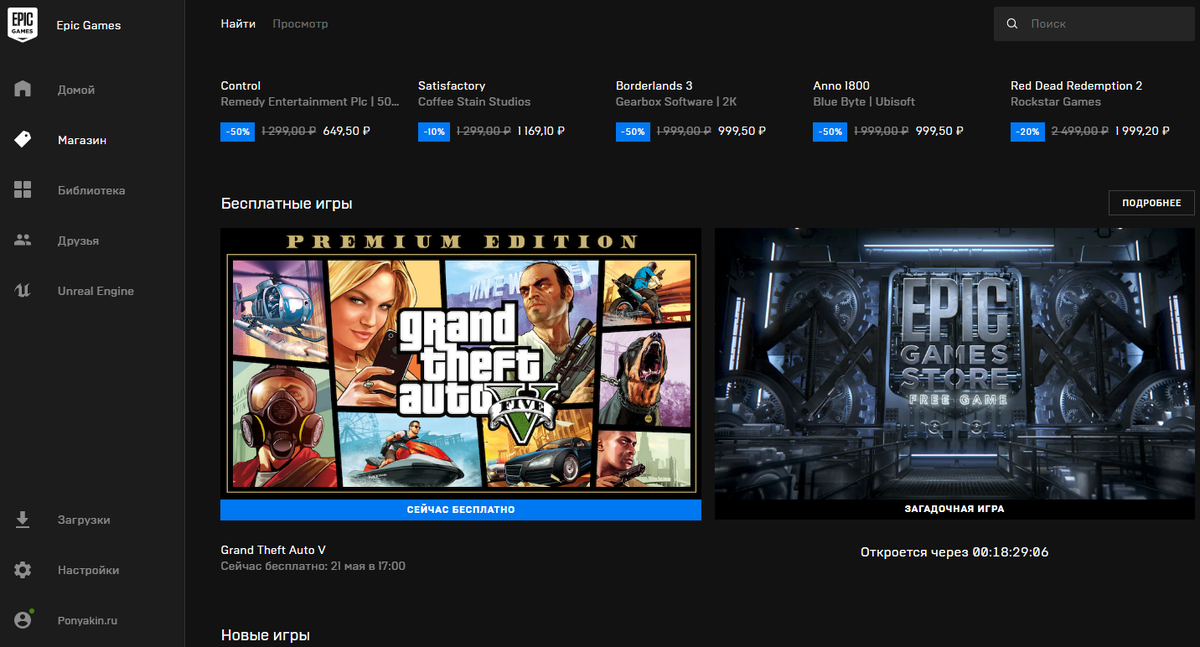Open the Grand Theft Auto V title link
This screenshot has height=647, width=1200.
(x=273, y=550)
